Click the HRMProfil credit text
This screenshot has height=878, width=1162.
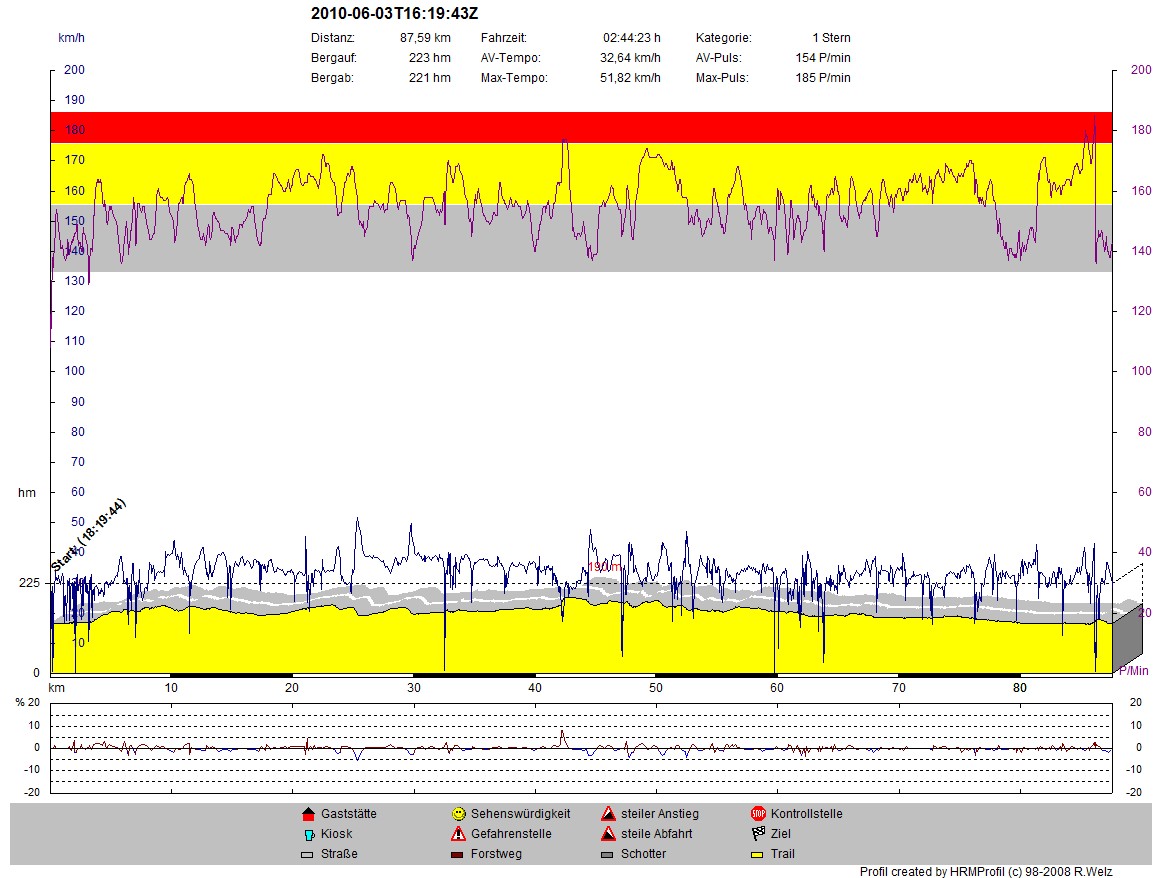[x=971, y=871]
